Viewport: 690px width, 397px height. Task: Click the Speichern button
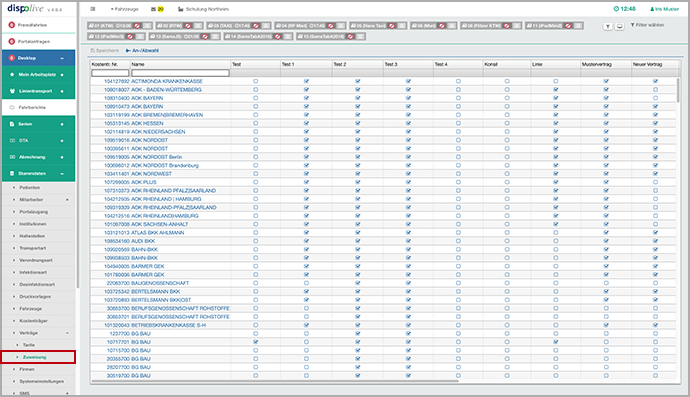104,51
